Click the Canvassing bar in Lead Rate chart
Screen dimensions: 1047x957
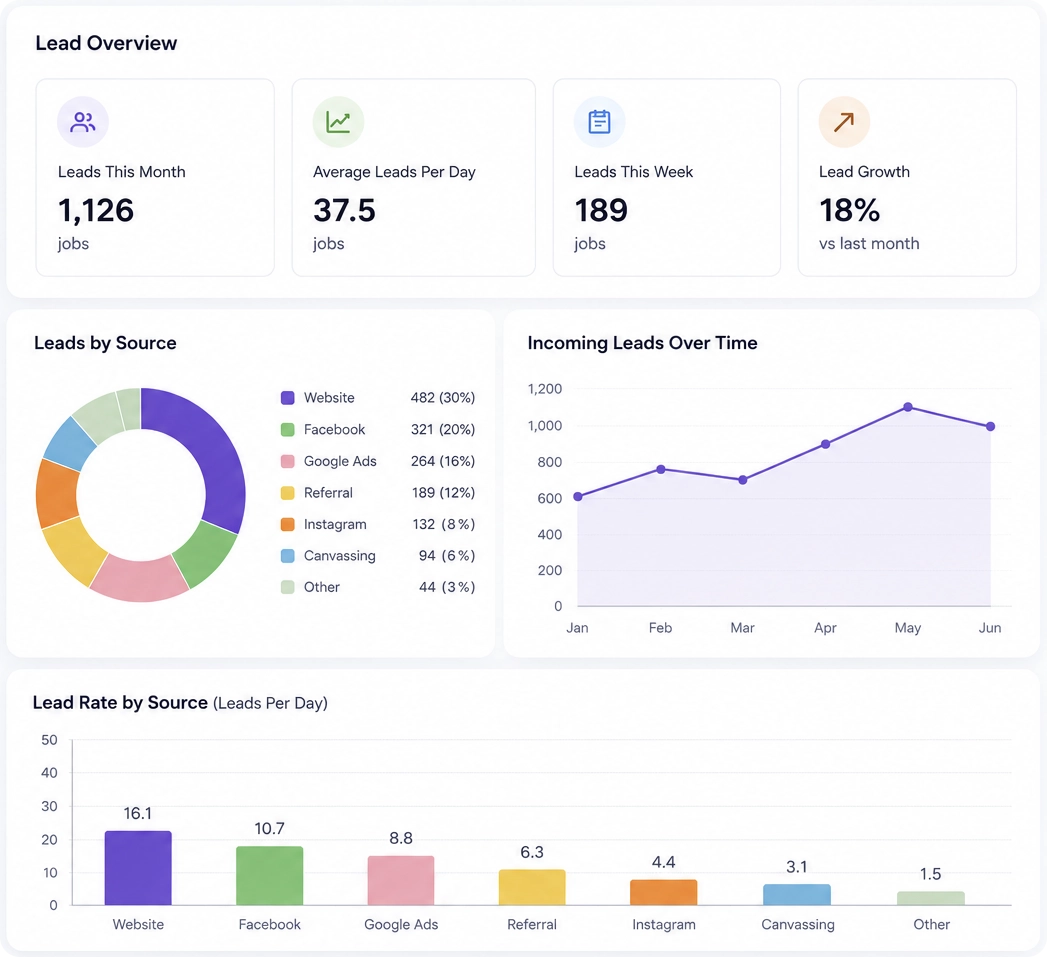[797, 895]
